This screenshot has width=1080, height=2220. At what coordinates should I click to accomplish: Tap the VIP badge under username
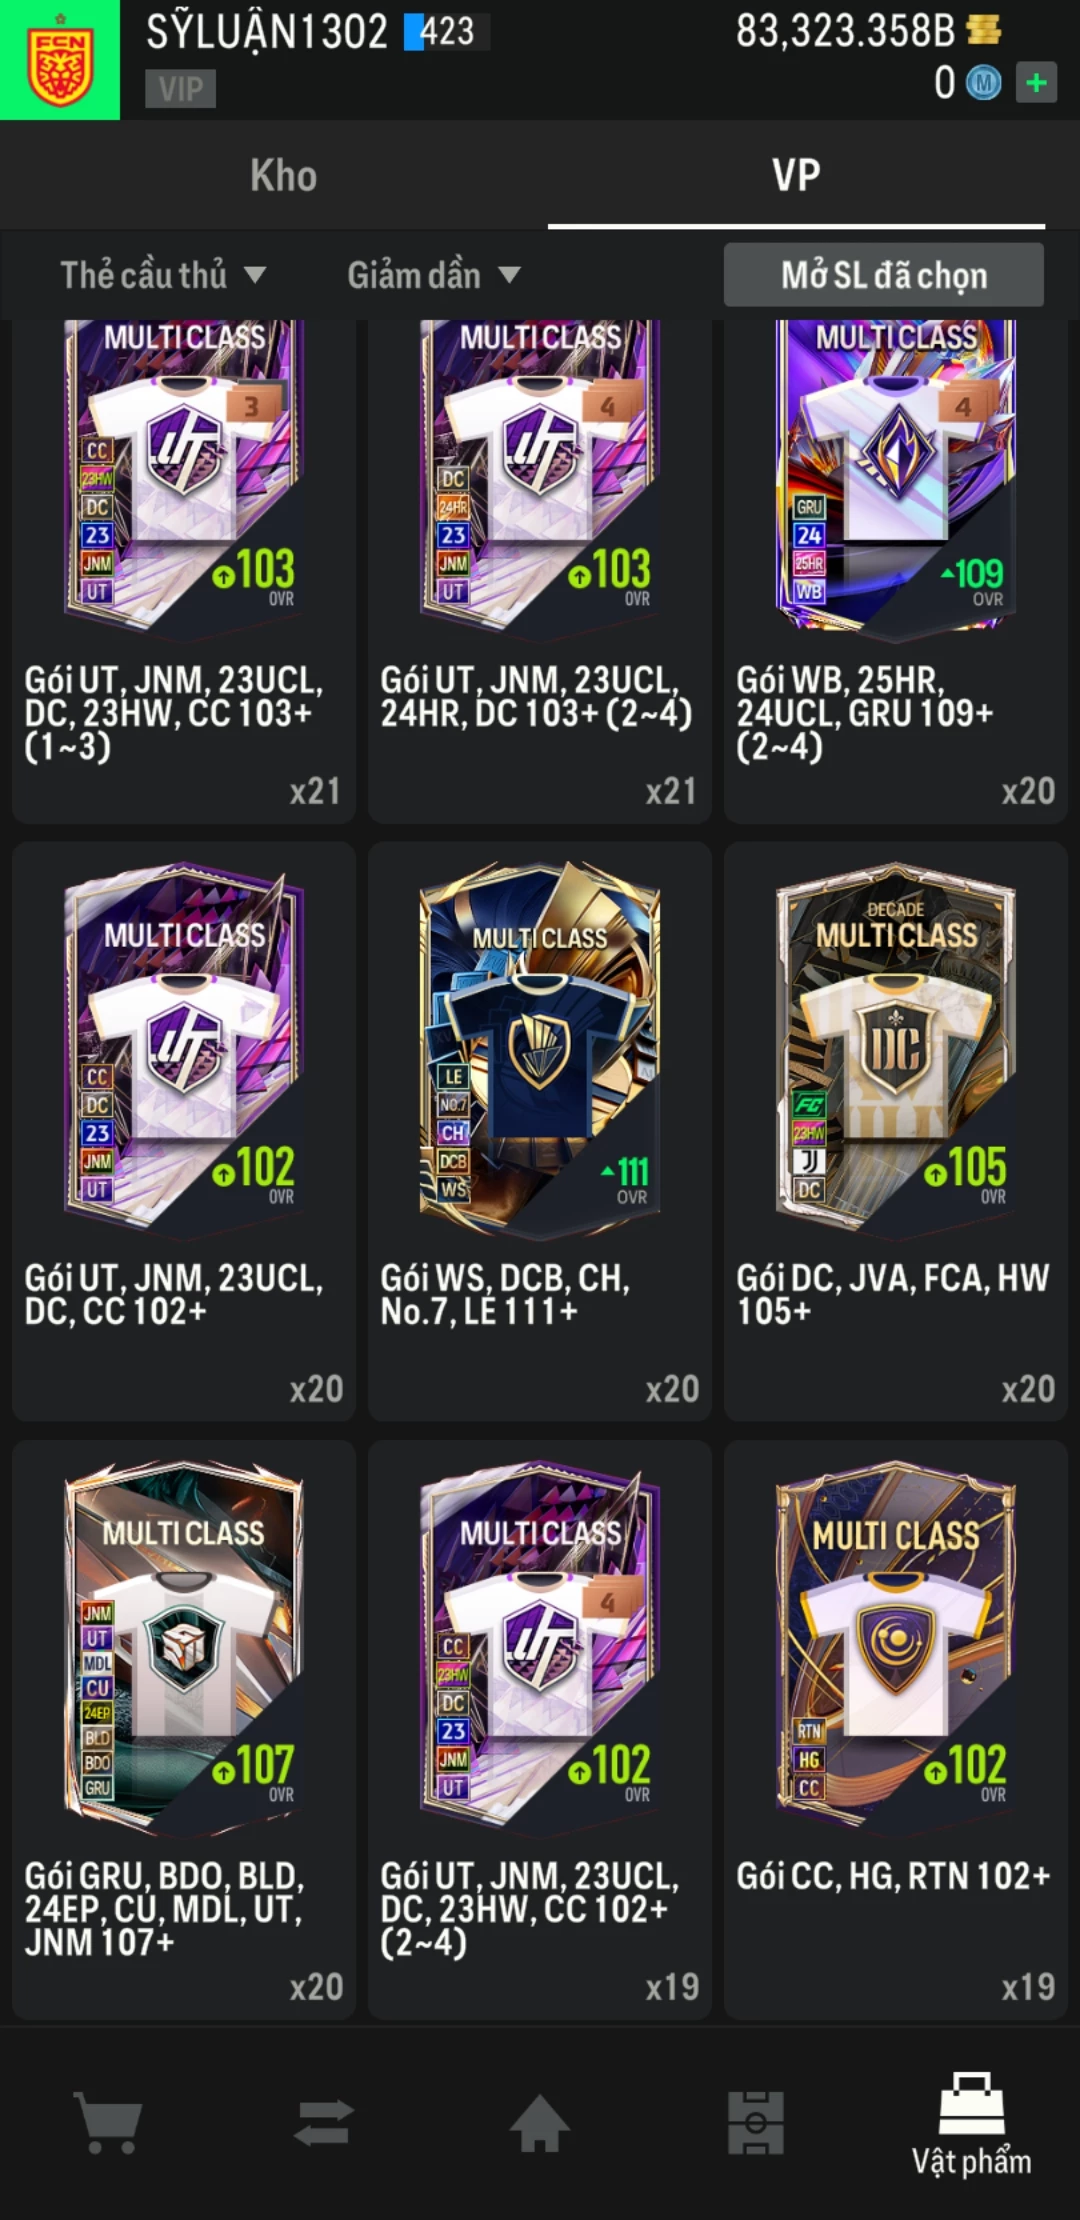click(180, 89)
